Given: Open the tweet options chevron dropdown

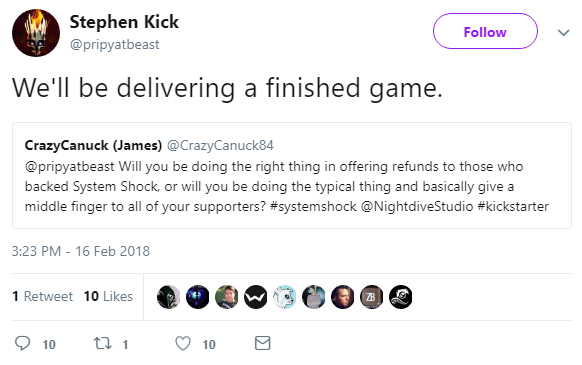Looking at the screenshot, I should pos(563,33).
